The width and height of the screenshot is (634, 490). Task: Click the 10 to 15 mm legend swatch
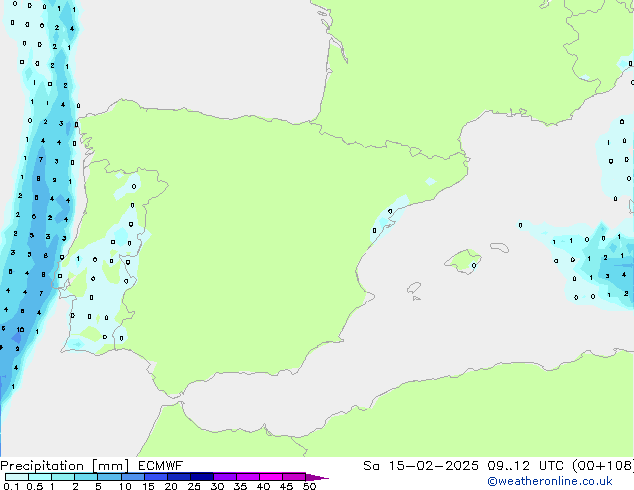coord(132,477)
